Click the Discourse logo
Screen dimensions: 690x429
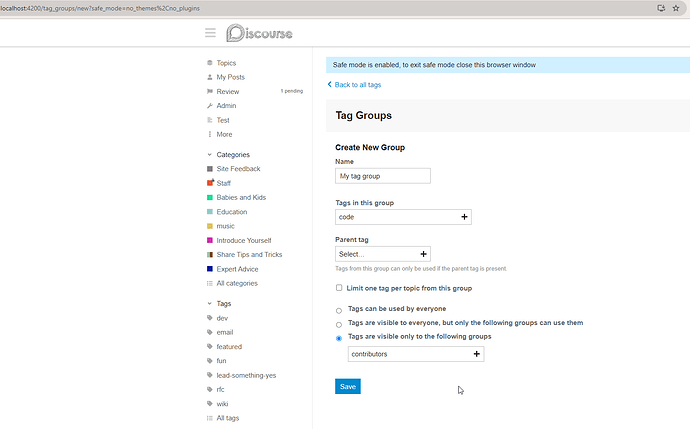point(259,33)
